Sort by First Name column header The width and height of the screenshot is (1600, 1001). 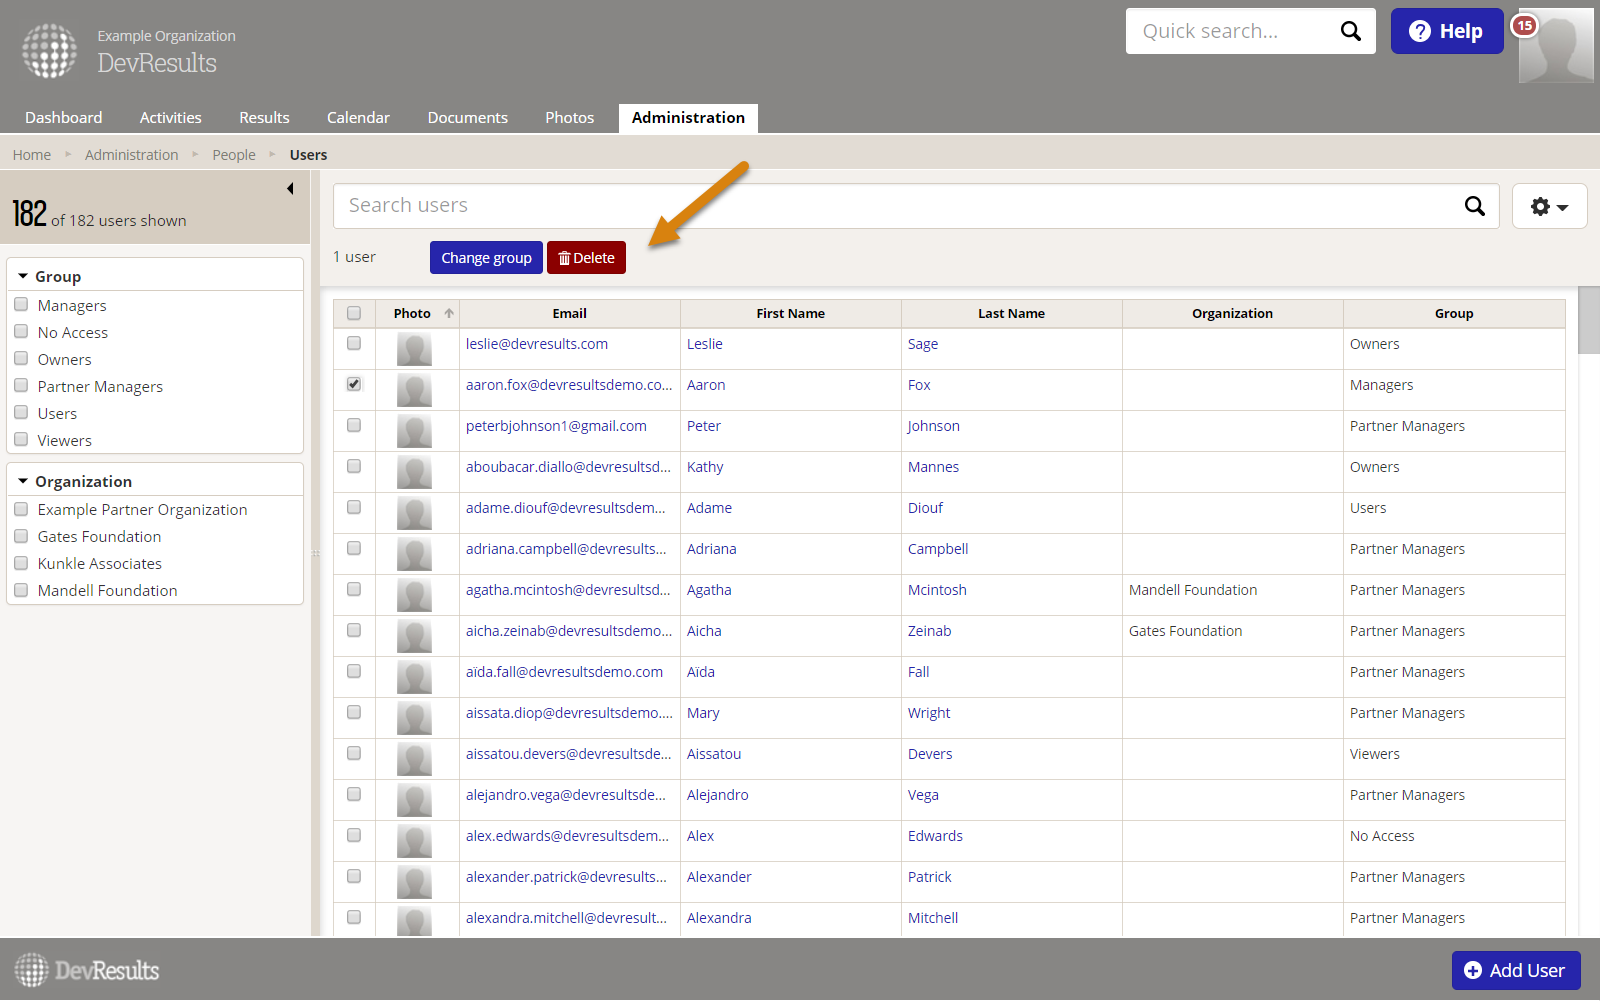point(791,313)
